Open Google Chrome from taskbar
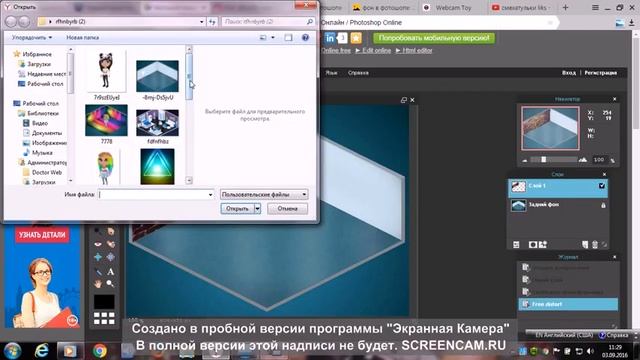640x360 pixels. pos(100,351)
